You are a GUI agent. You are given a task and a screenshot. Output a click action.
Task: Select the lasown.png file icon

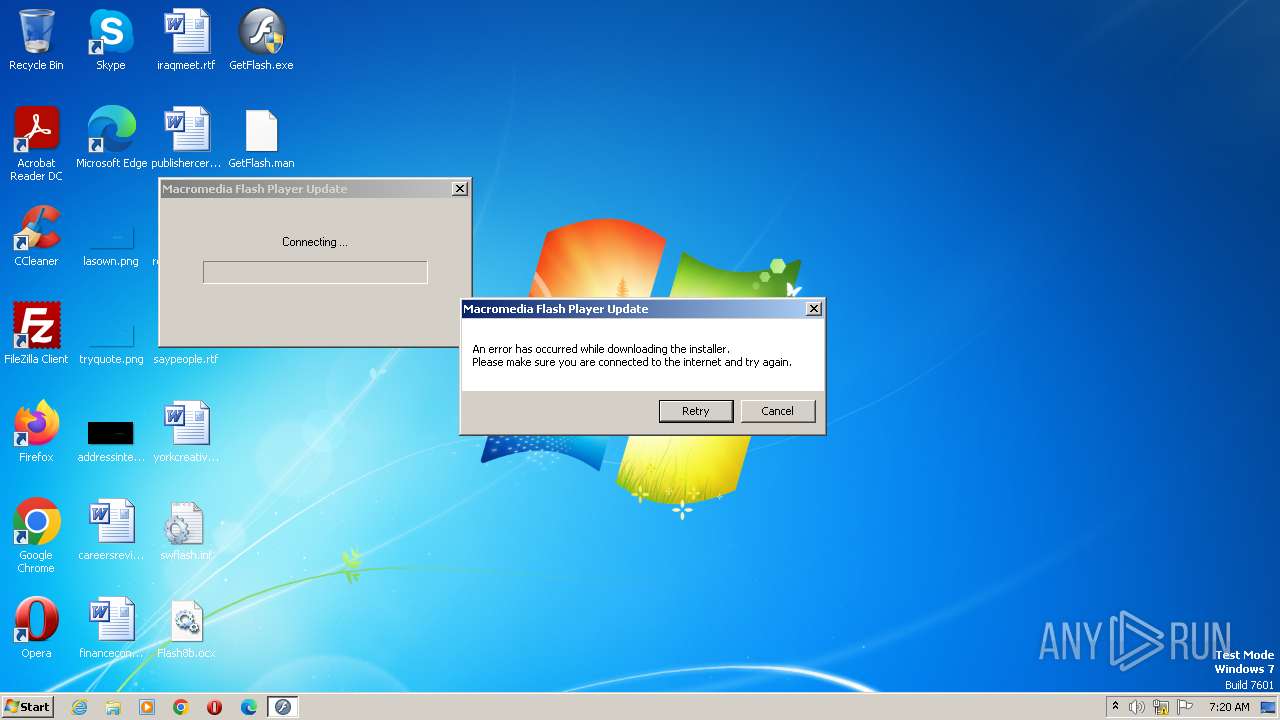coord(111,245)
